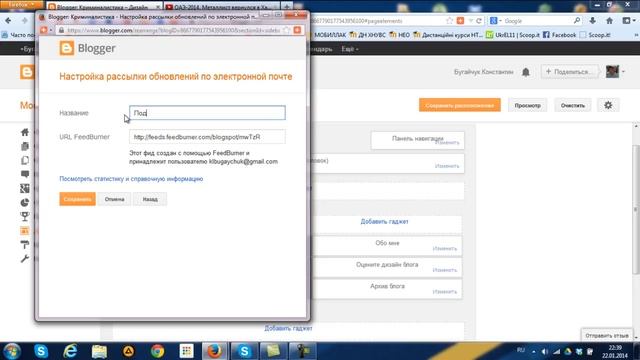Focus the URL FeedBurner input field
640x360 pixels.
(x=207, y=137)
